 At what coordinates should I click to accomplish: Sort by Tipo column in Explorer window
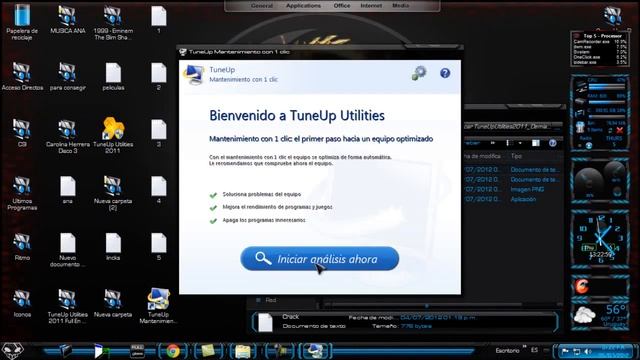tap(516, 156)
